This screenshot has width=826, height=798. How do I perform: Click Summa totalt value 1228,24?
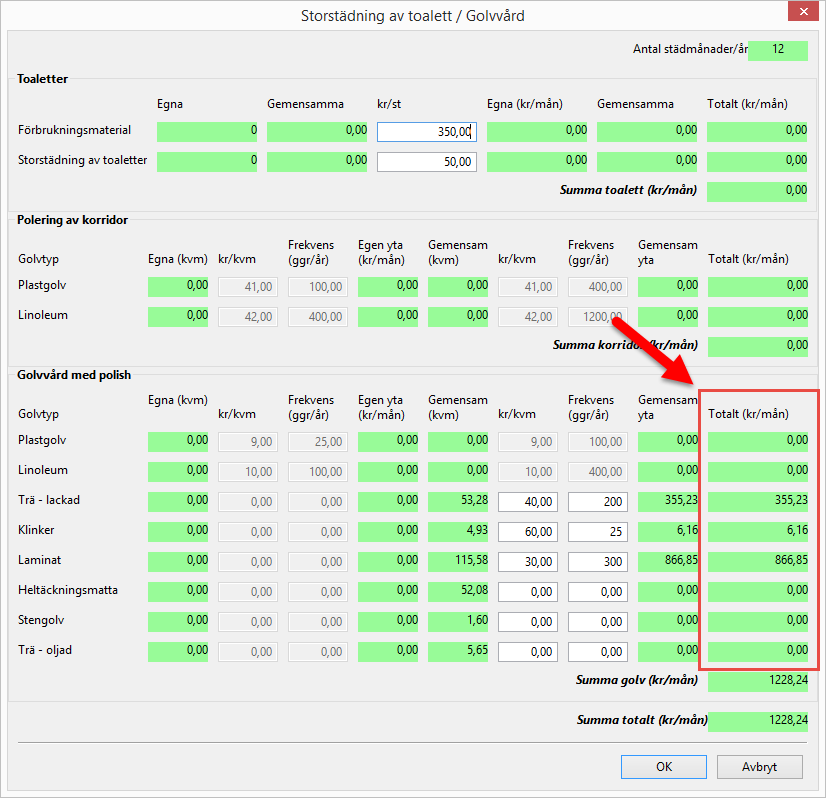click(x=757, y=721)
